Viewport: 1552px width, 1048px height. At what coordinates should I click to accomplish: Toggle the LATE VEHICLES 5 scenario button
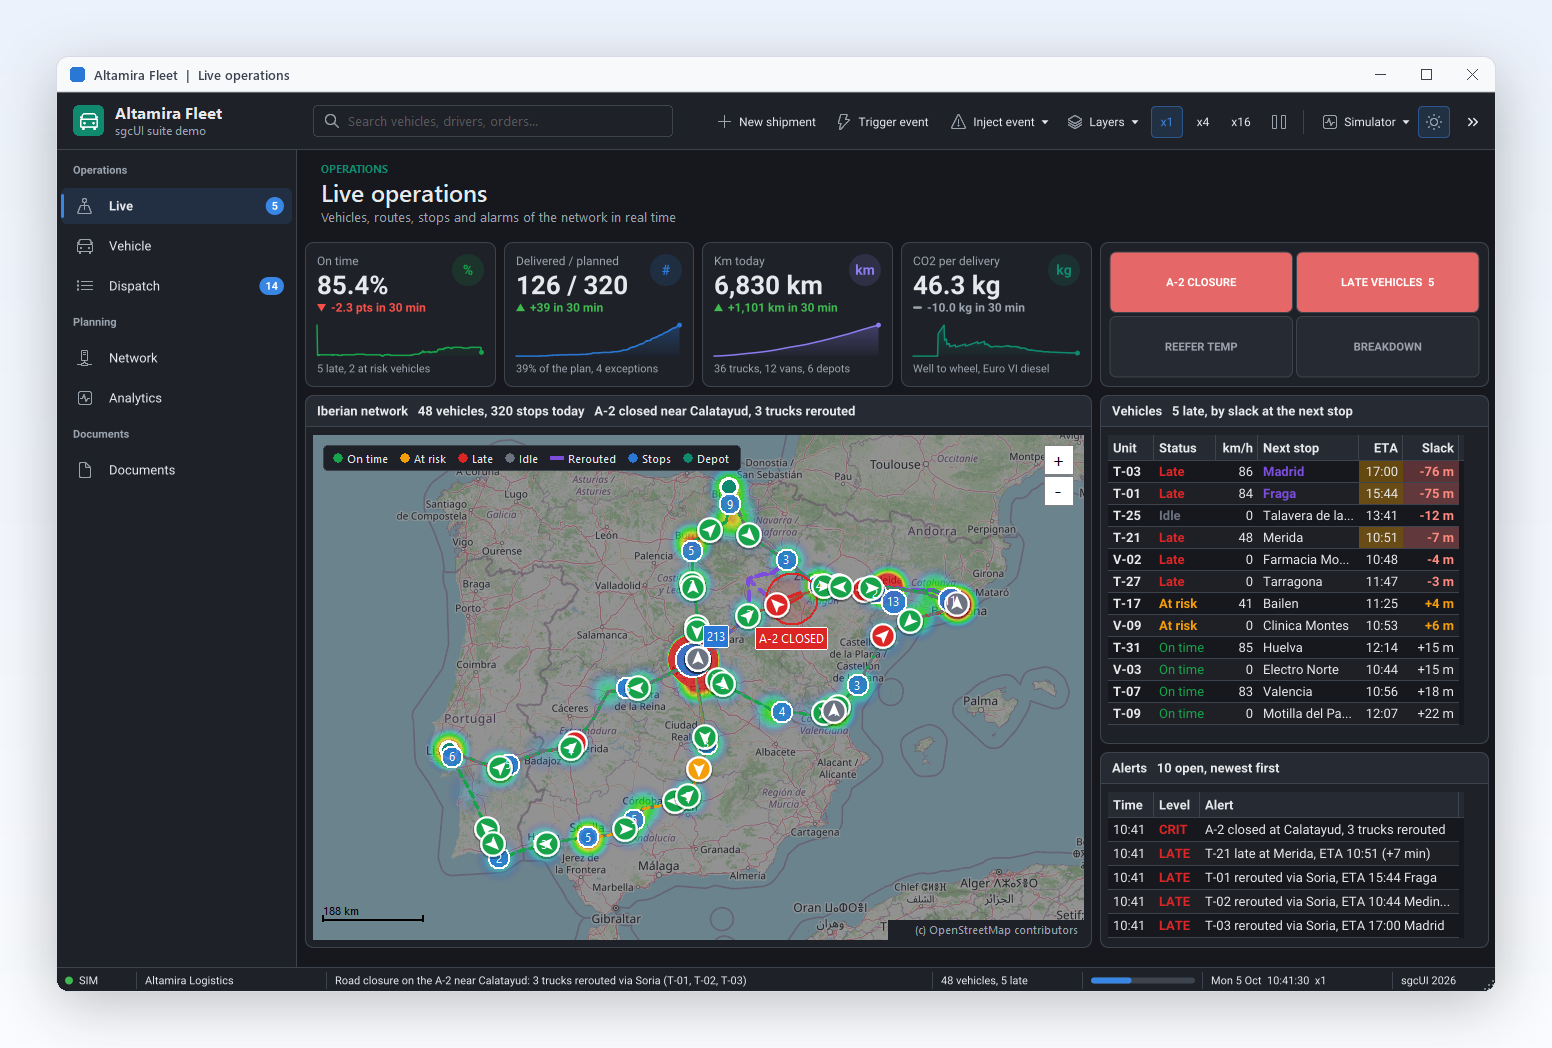tap(1388, 282)
